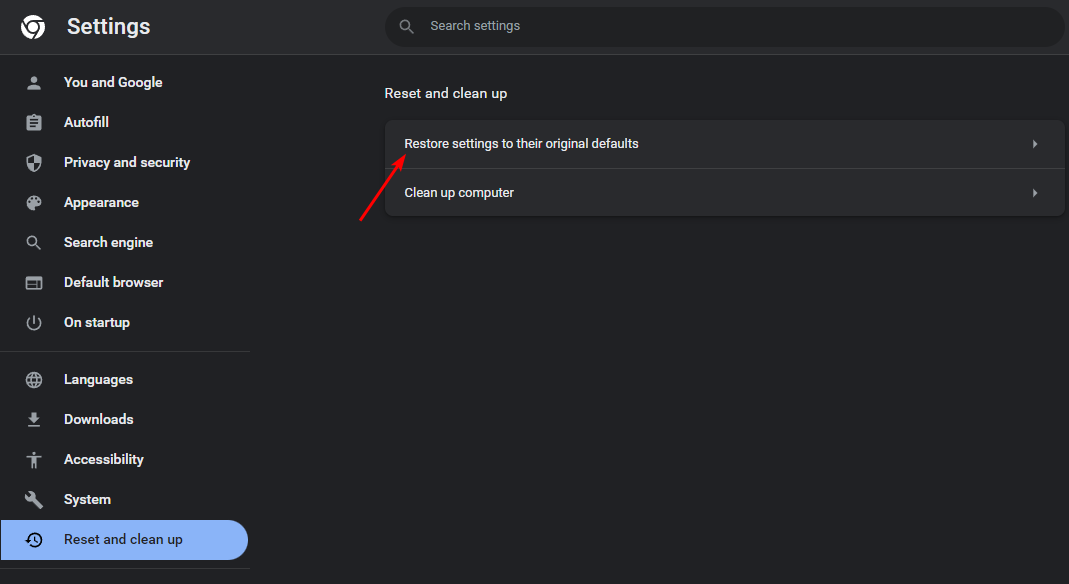
Task: Open the Reset and clean up section
Action: pyautogui.click(x=123, y=540)
